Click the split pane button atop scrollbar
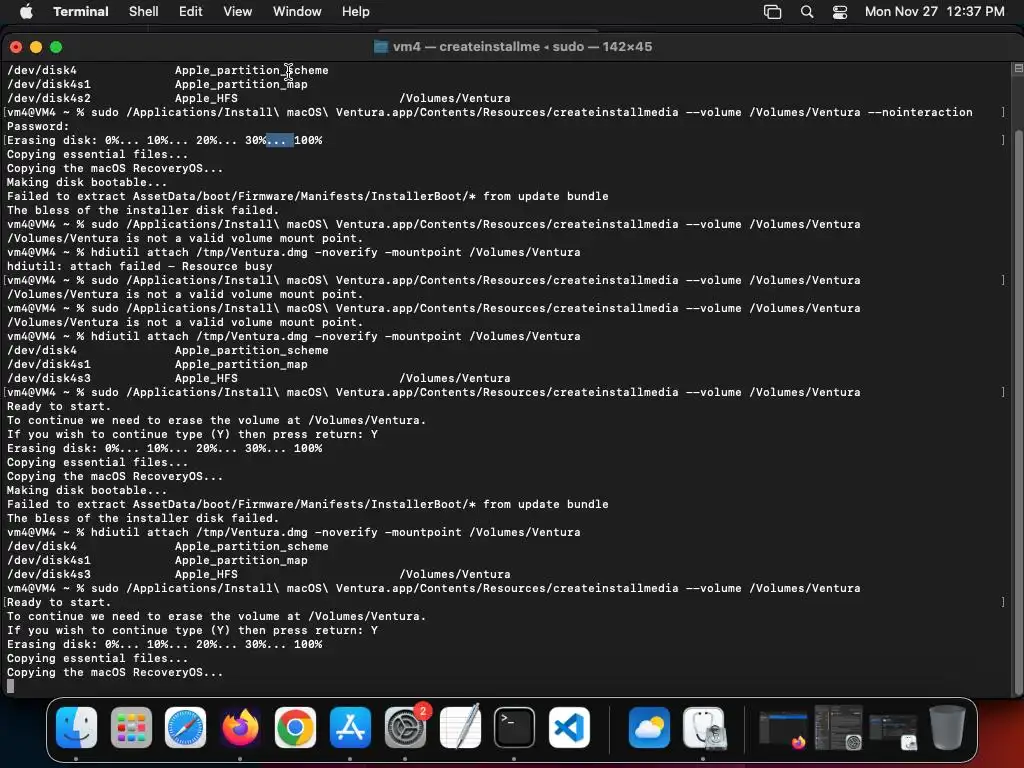Screen dimensions: 1024x768 click(1018, 68)
